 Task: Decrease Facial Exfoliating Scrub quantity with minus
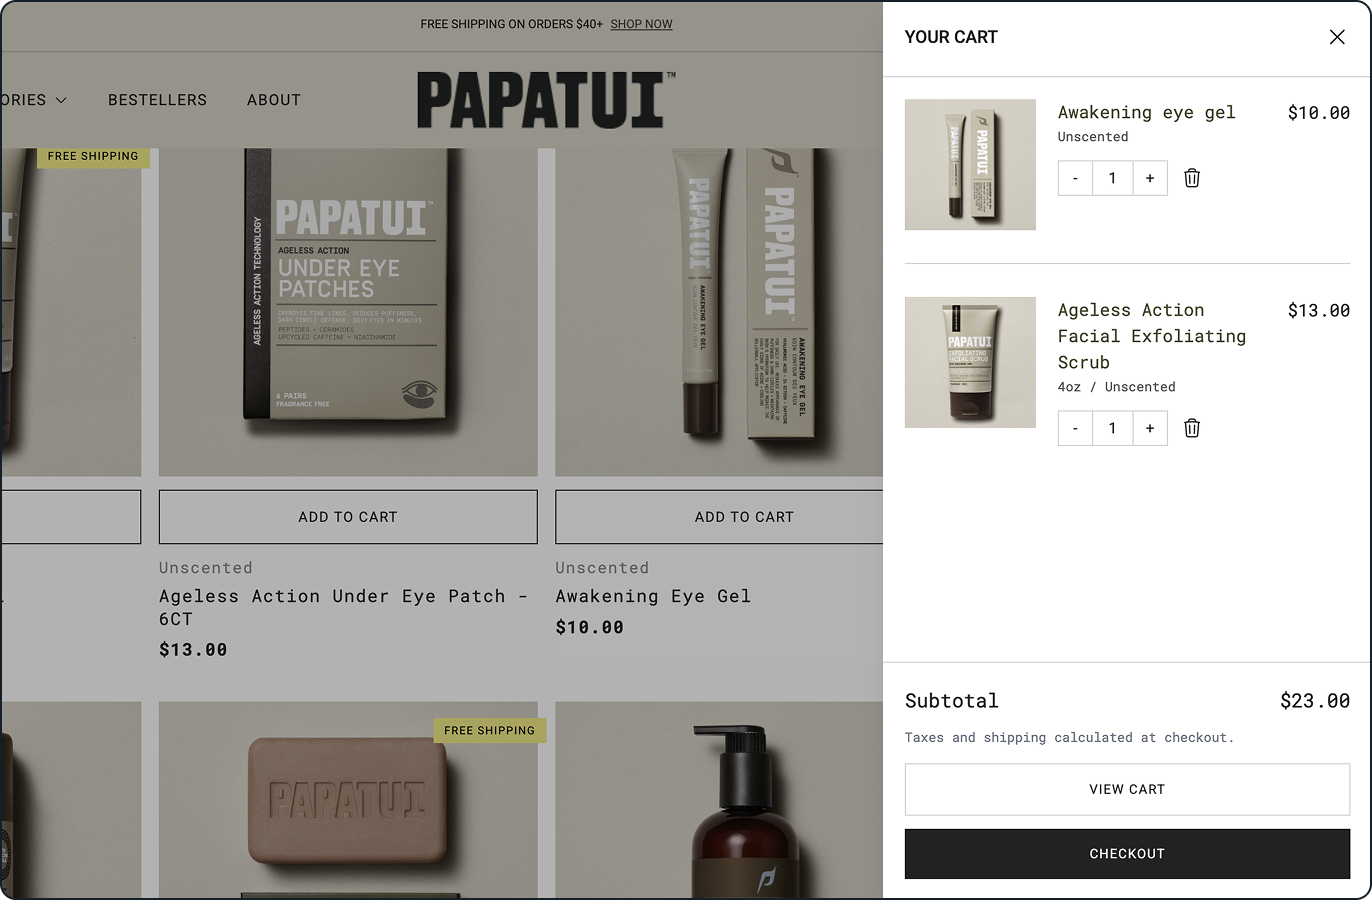tap(1075, 428)
